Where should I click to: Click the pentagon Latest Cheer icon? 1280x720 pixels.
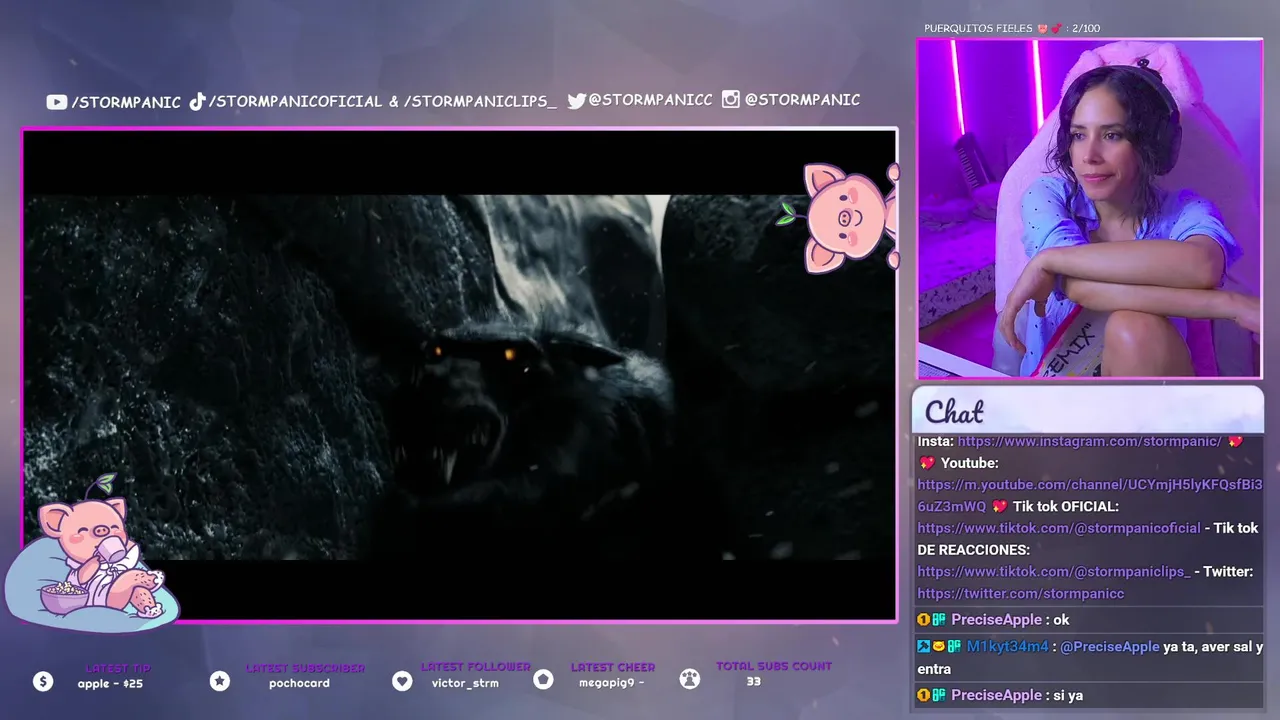click(x=543, y=680)
